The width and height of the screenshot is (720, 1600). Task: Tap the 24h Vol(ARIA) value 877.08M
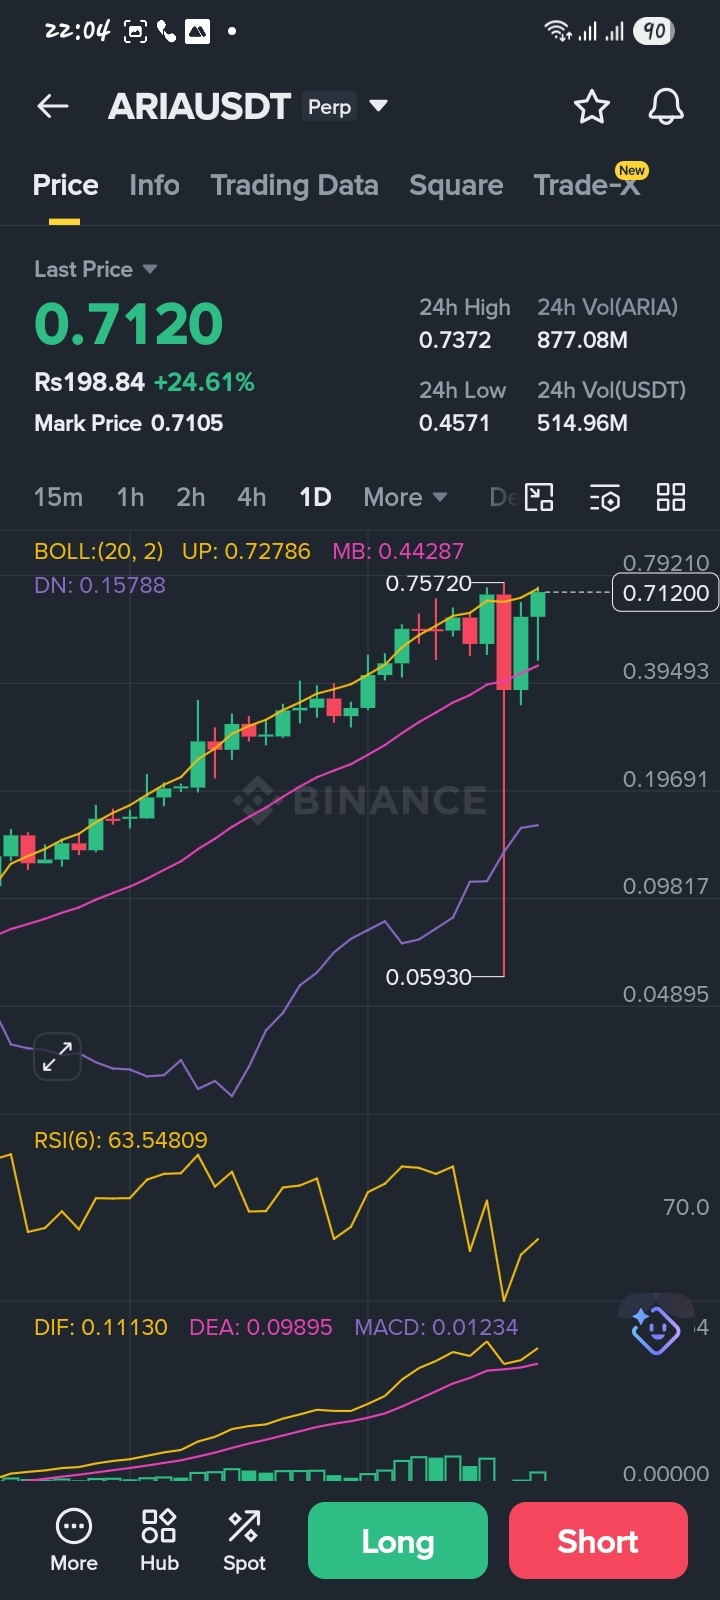[x=582, y=340]
